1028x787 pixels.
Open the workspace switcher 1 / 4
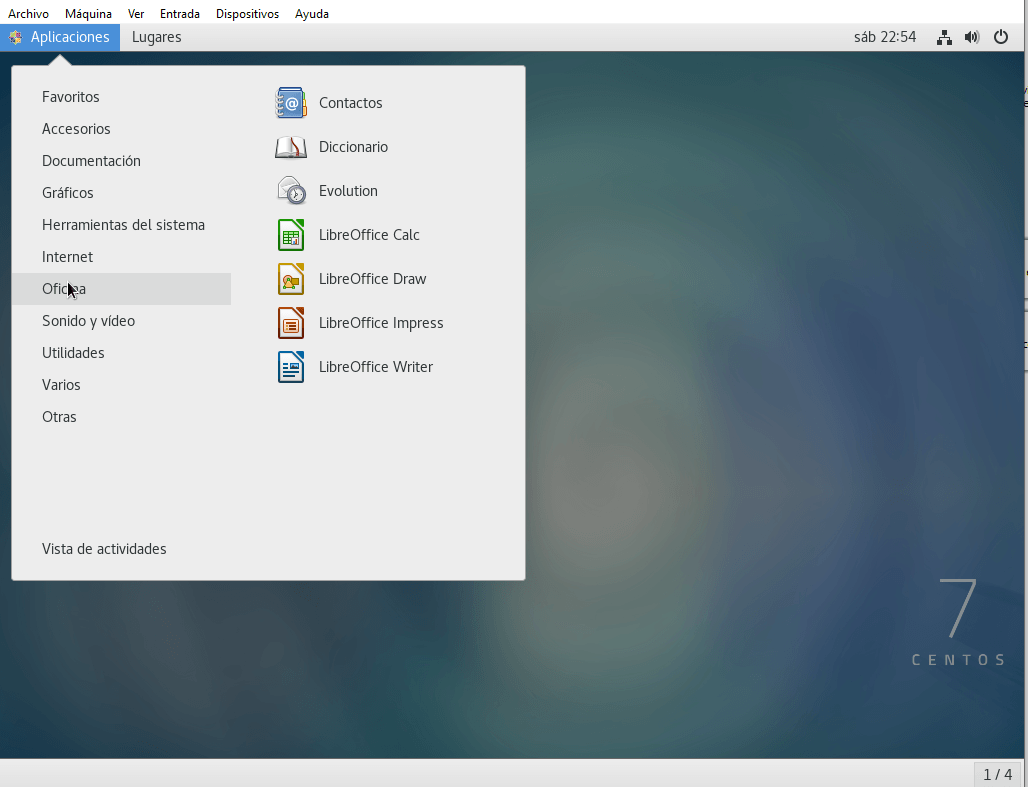pyautogui.click(x=998, y=775)
